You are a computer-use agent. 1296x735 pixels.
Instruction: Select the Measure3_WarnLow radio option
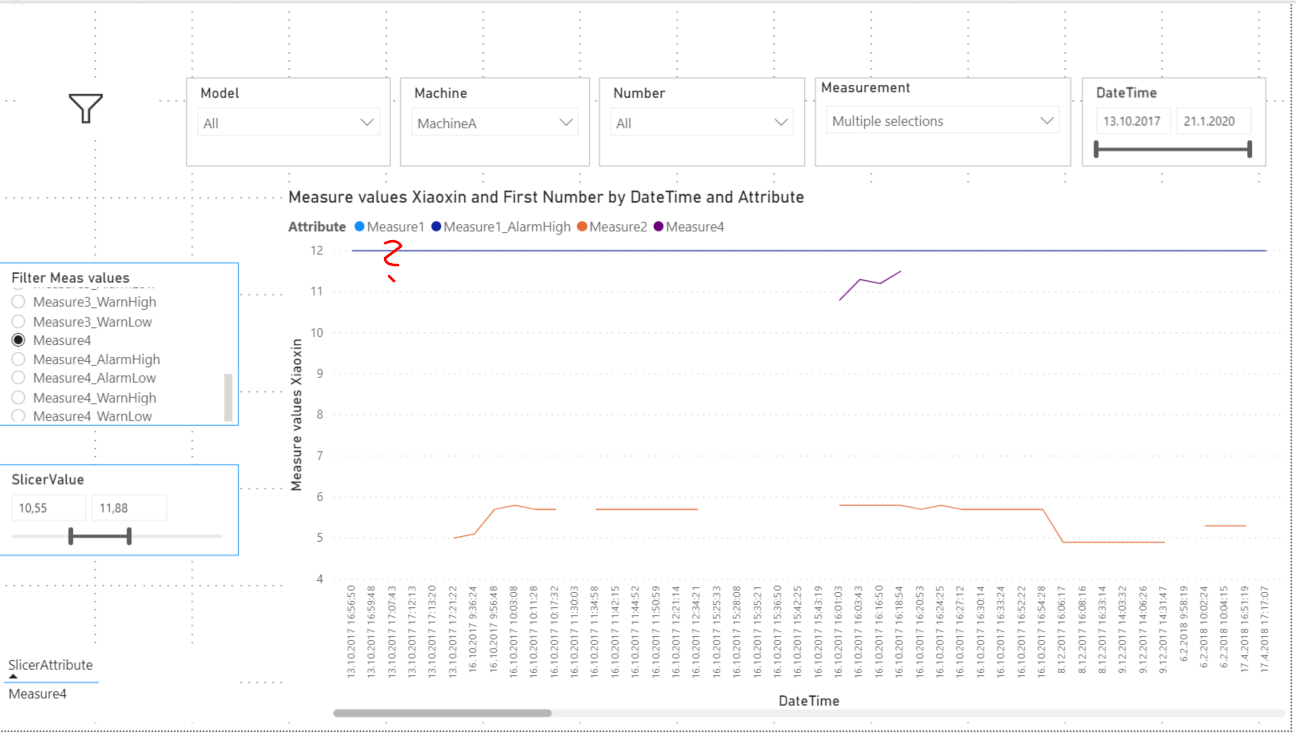tap(18, 322)
